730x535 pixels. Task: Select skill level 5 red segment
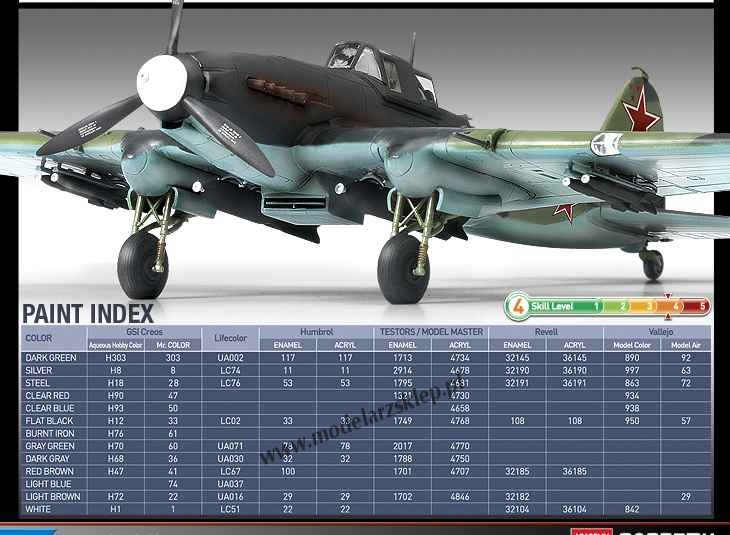pos(702,306)
